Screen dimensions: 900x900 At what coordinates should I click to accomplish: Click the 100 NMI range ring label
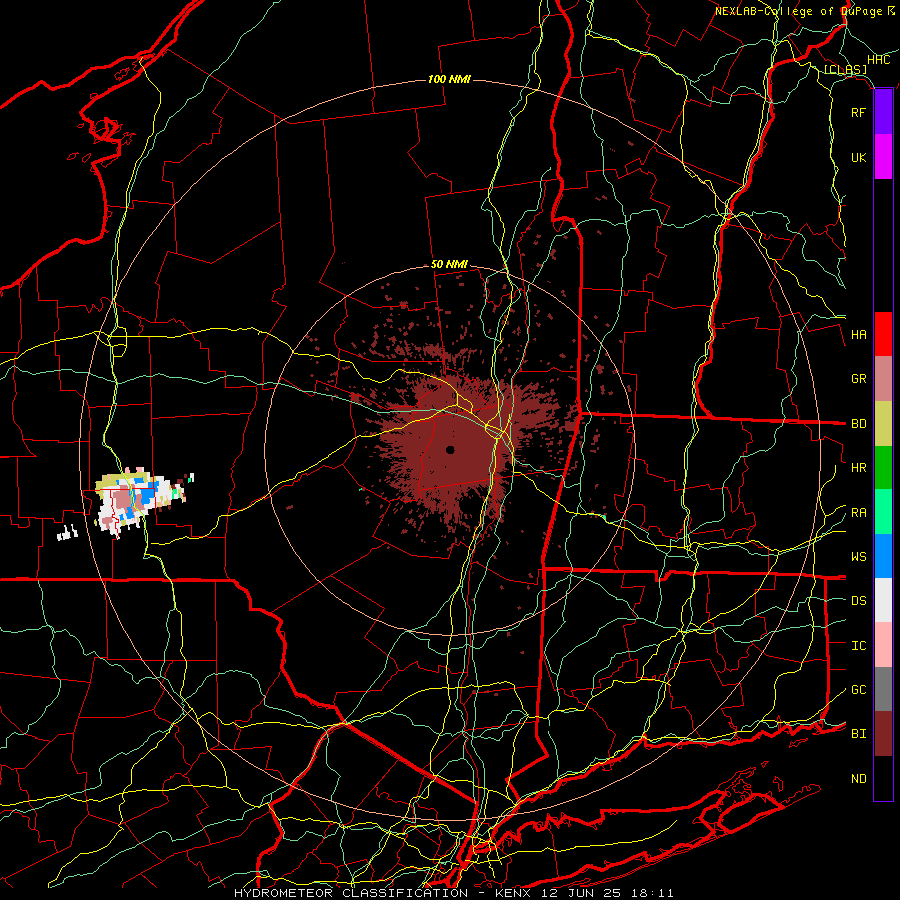[x=449, y=79]
